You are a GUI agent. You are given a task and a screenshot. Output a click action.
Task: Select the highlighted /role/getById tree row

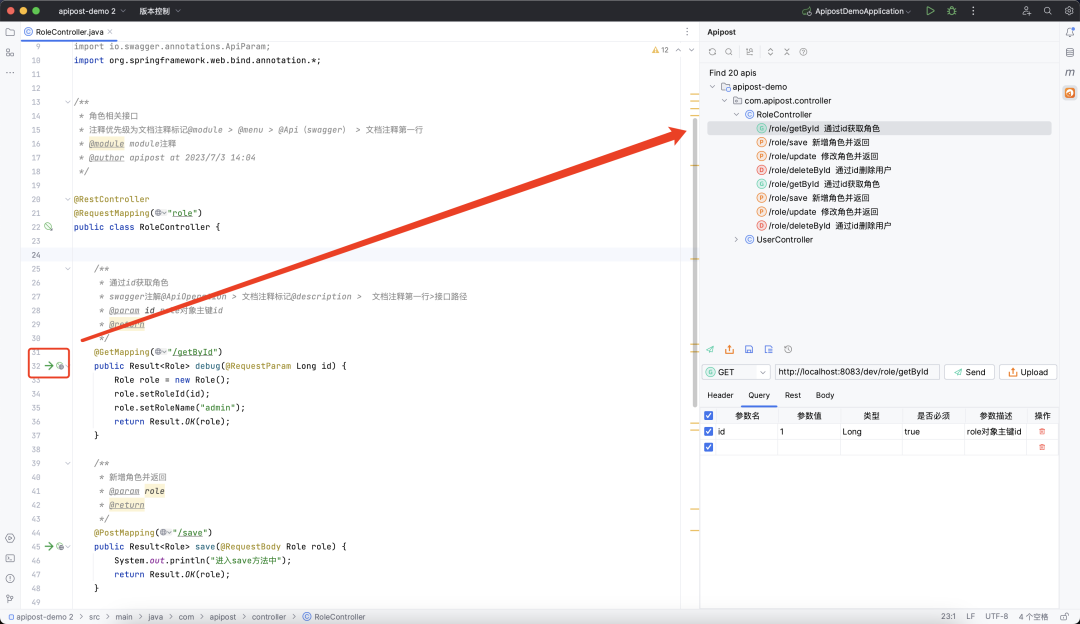[x=879, y=128]
